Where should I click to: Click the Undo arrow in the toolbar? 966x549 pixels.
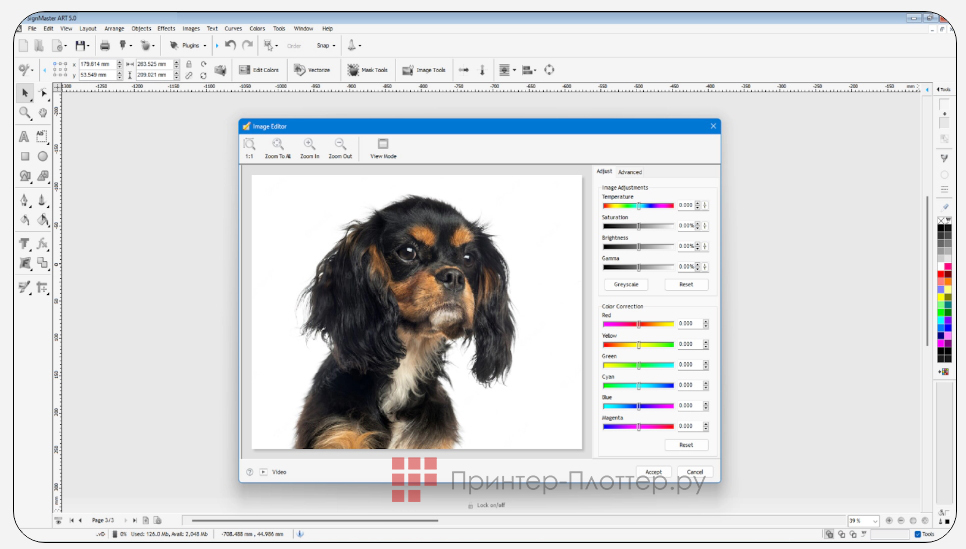231,45
